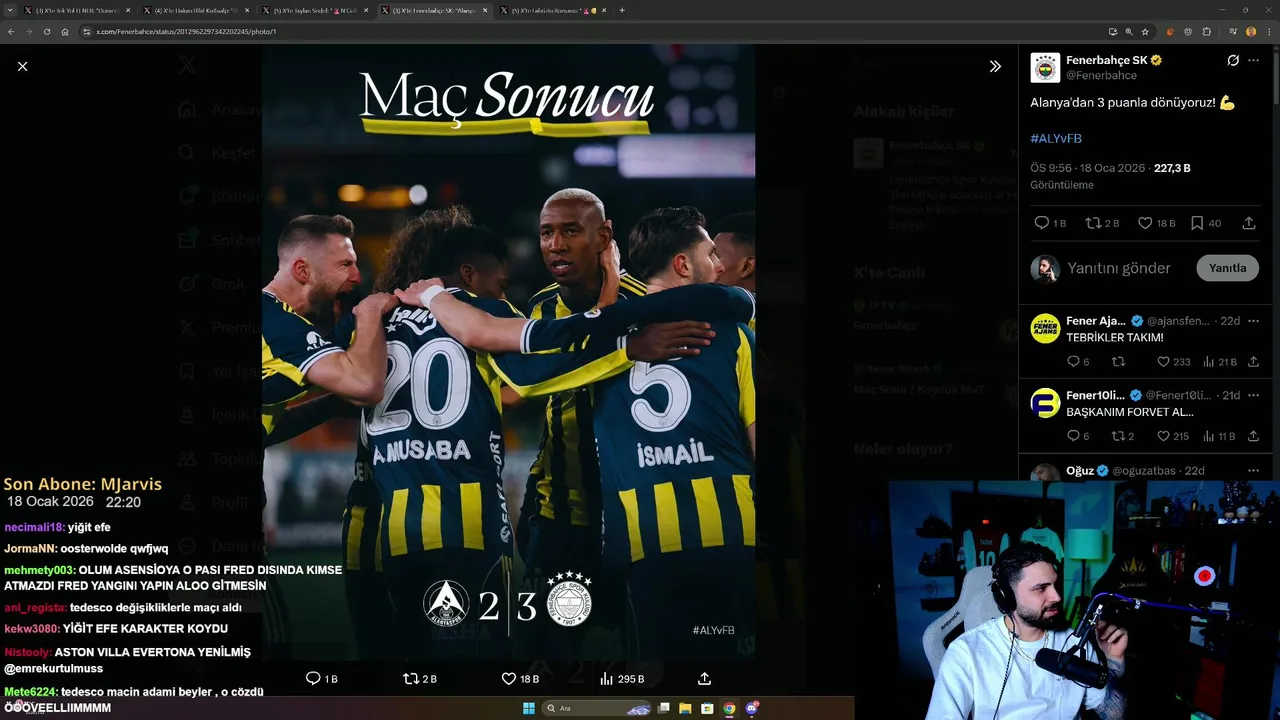
Task: Select the active Fenerbahçe SK tab
Action: click(434, 10)
